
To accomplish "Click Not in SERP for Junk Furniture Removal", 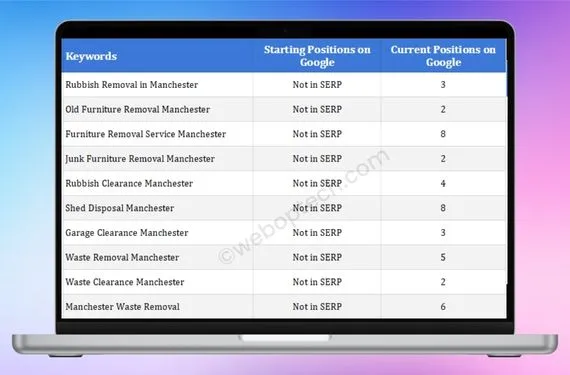I will click(317, 159).
